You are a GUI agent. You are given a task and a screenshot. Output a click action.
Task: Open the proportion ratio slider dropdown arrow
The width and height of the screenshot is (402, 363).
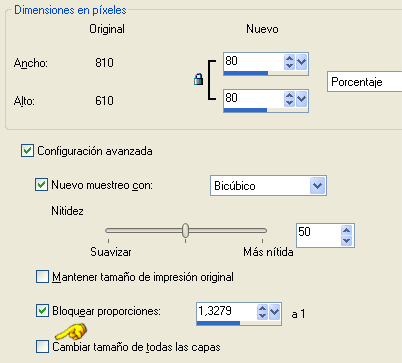point(274,312)
